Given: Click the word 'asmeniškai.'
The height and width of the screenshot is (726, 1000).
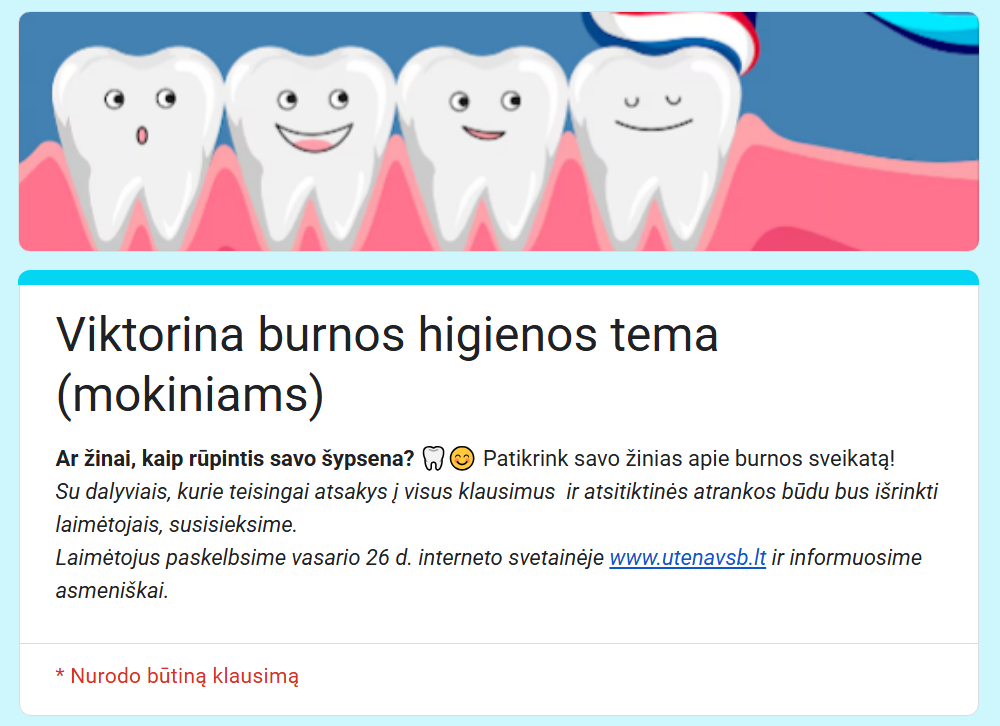Looking at the screenshot, I should (x=112, y=590).
